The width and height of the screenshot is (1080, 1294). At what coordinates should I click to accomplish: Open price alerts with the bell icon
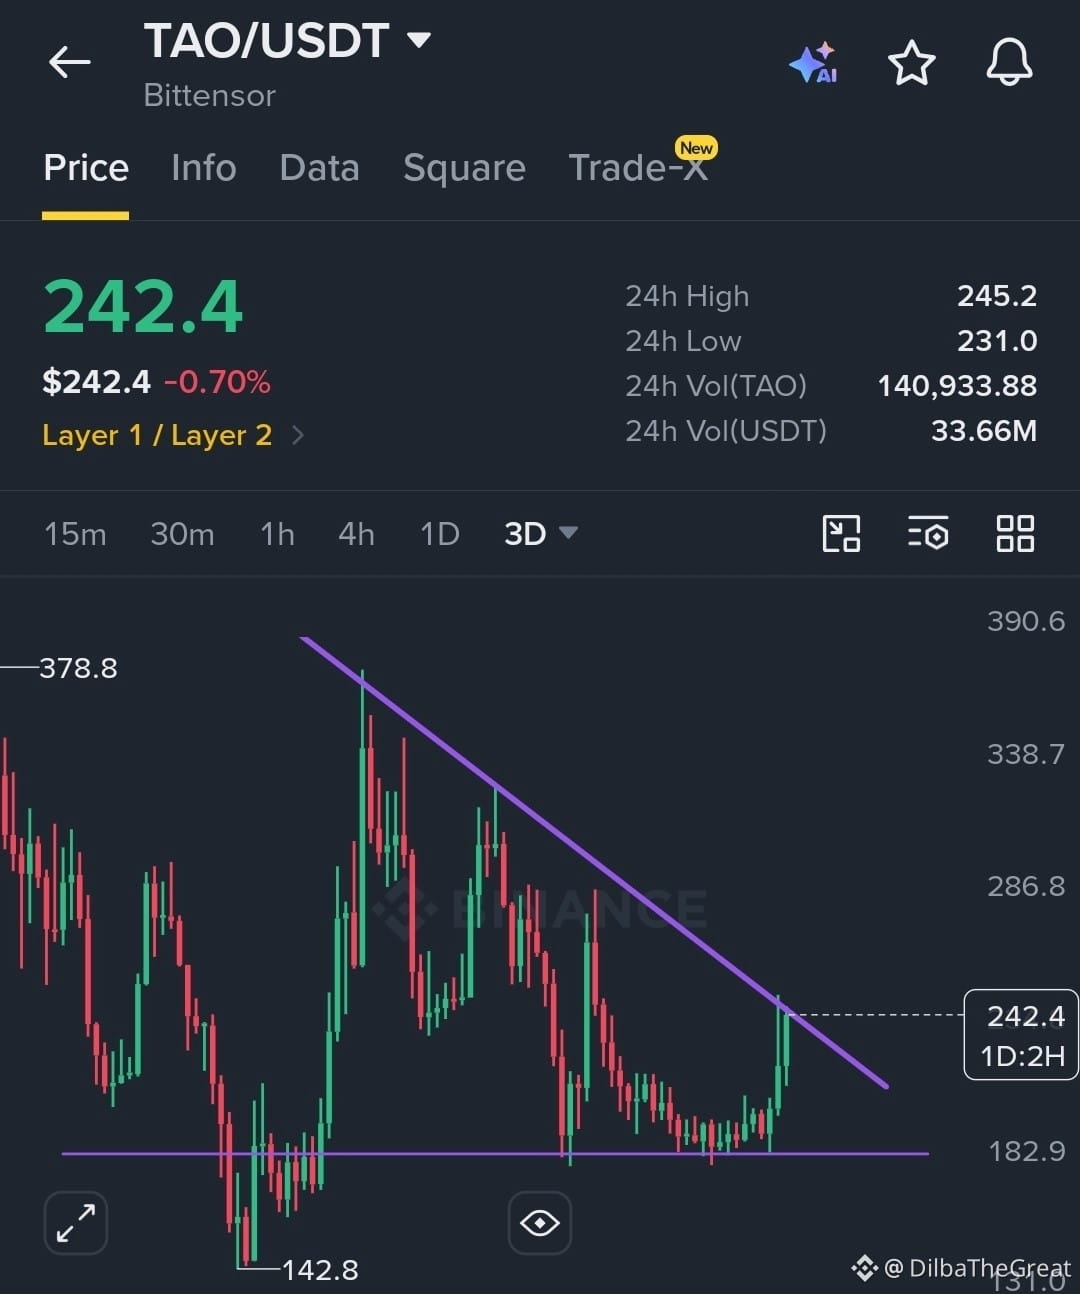click(1009, 63)
